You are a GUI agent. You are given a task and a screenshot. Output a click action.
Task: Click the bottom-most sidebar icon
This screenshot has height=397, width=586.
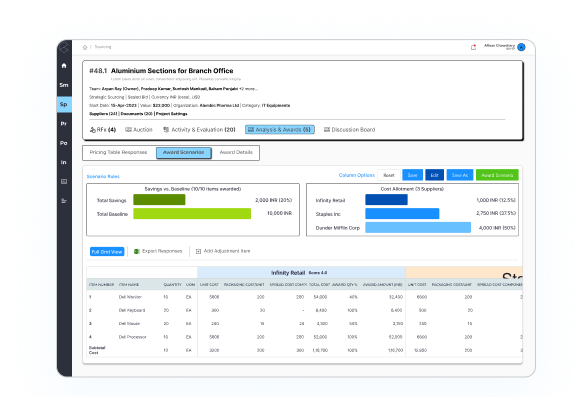[x=64, y=201]
